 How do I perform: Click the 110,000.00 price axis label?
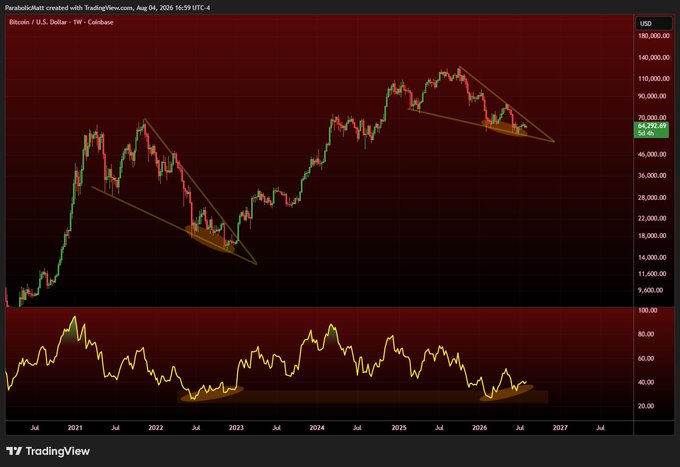pos(654,78)
